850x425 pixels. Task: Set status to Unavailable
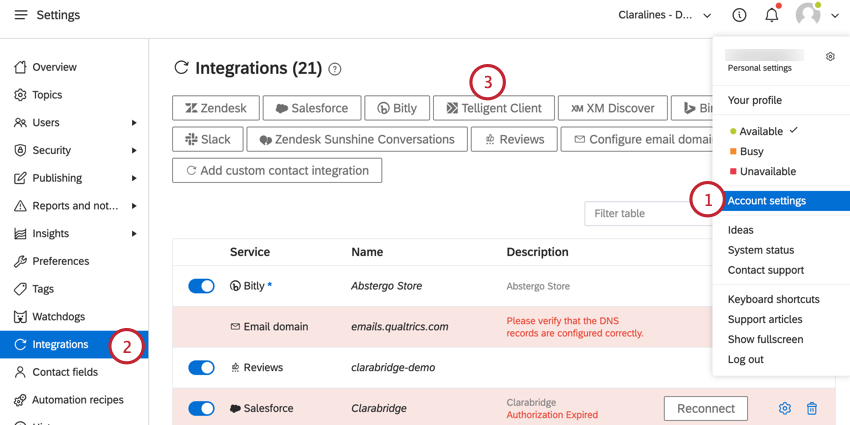(763, 171)
